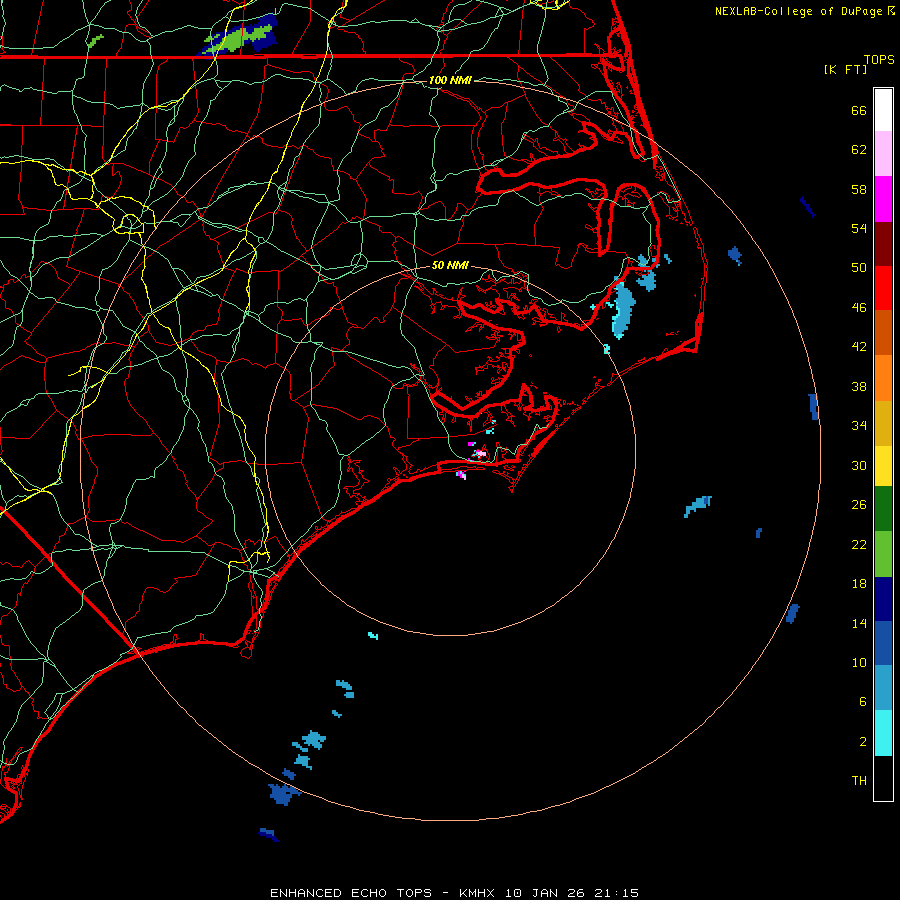
Task: Select the "54" scale value
Action: coord(859,228)
